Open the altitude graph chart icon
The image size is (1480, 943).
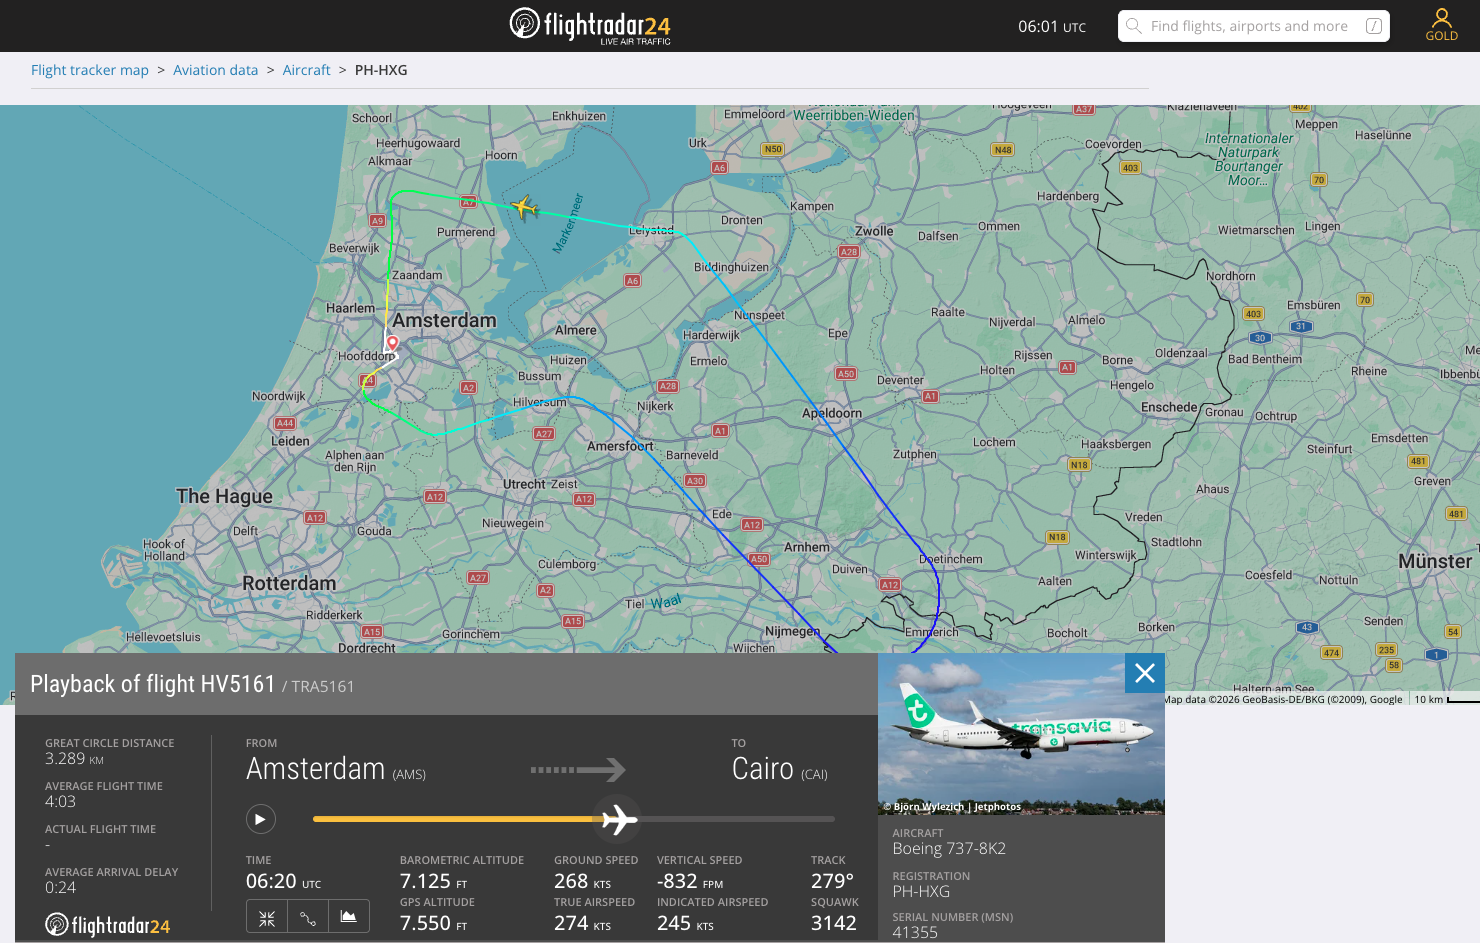[x=349, y=917]
